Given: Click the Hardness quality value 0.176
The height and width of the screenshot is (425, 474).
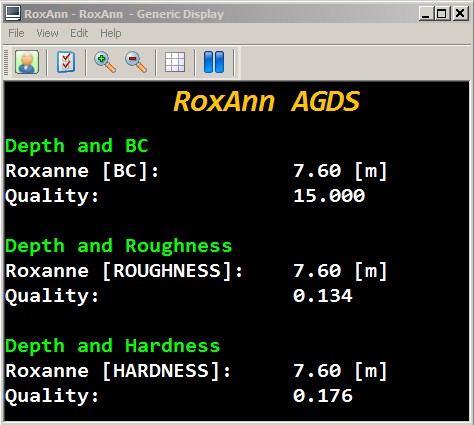Looking at the screenshot, I should click(x=323, y=396).
